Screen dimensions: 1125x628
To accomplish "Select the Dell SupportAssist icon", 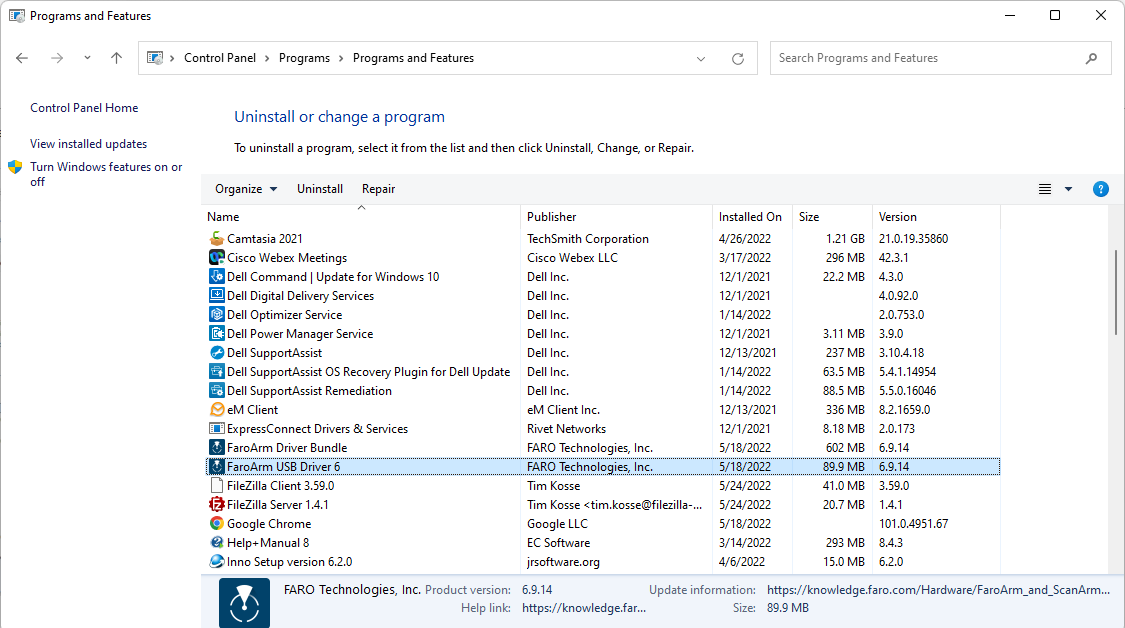I will (x=217, y=353).
